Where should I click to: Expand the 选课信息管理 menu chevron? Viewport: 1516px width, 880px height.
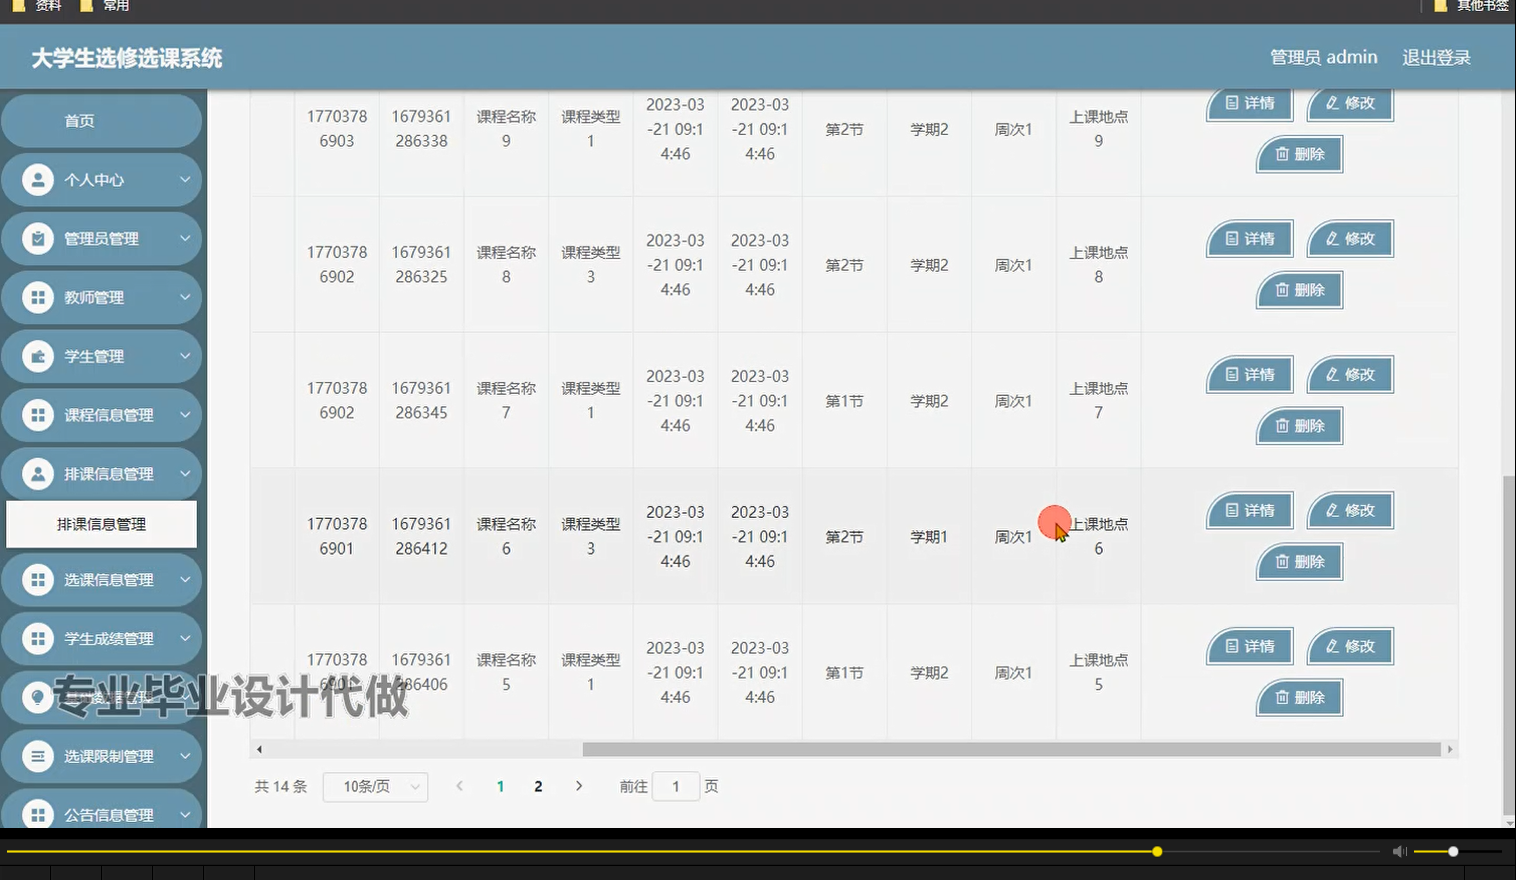[x=185, y=580]
